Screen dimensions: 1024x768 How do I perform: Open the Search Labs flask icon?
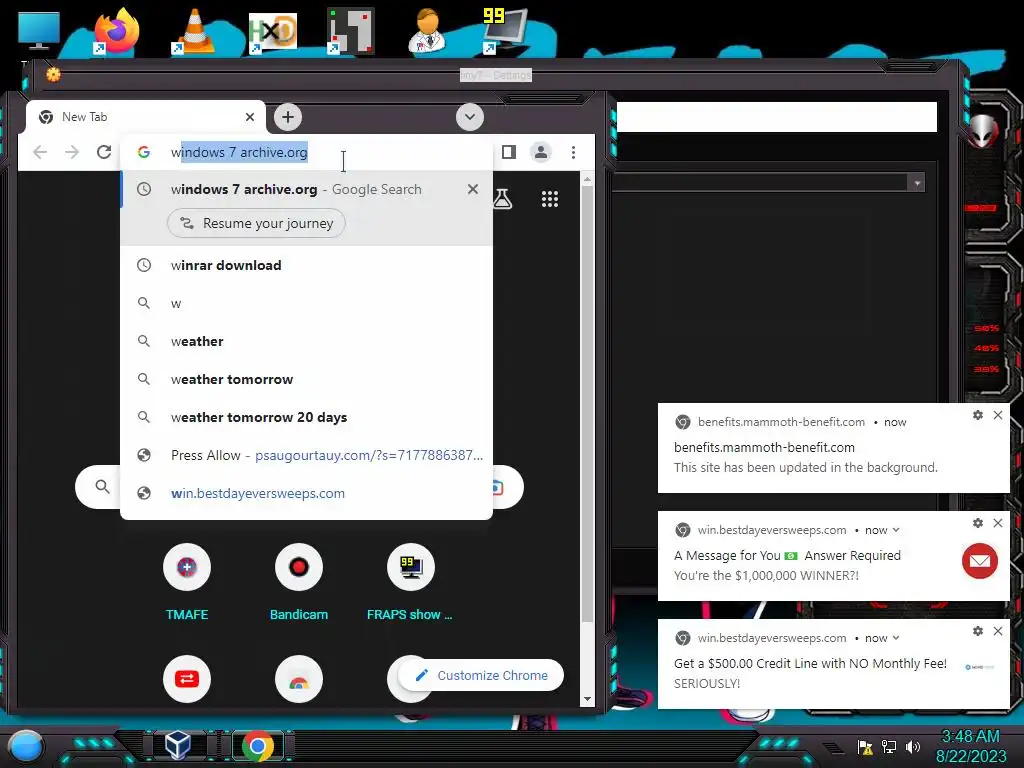(x=502, y=199)
